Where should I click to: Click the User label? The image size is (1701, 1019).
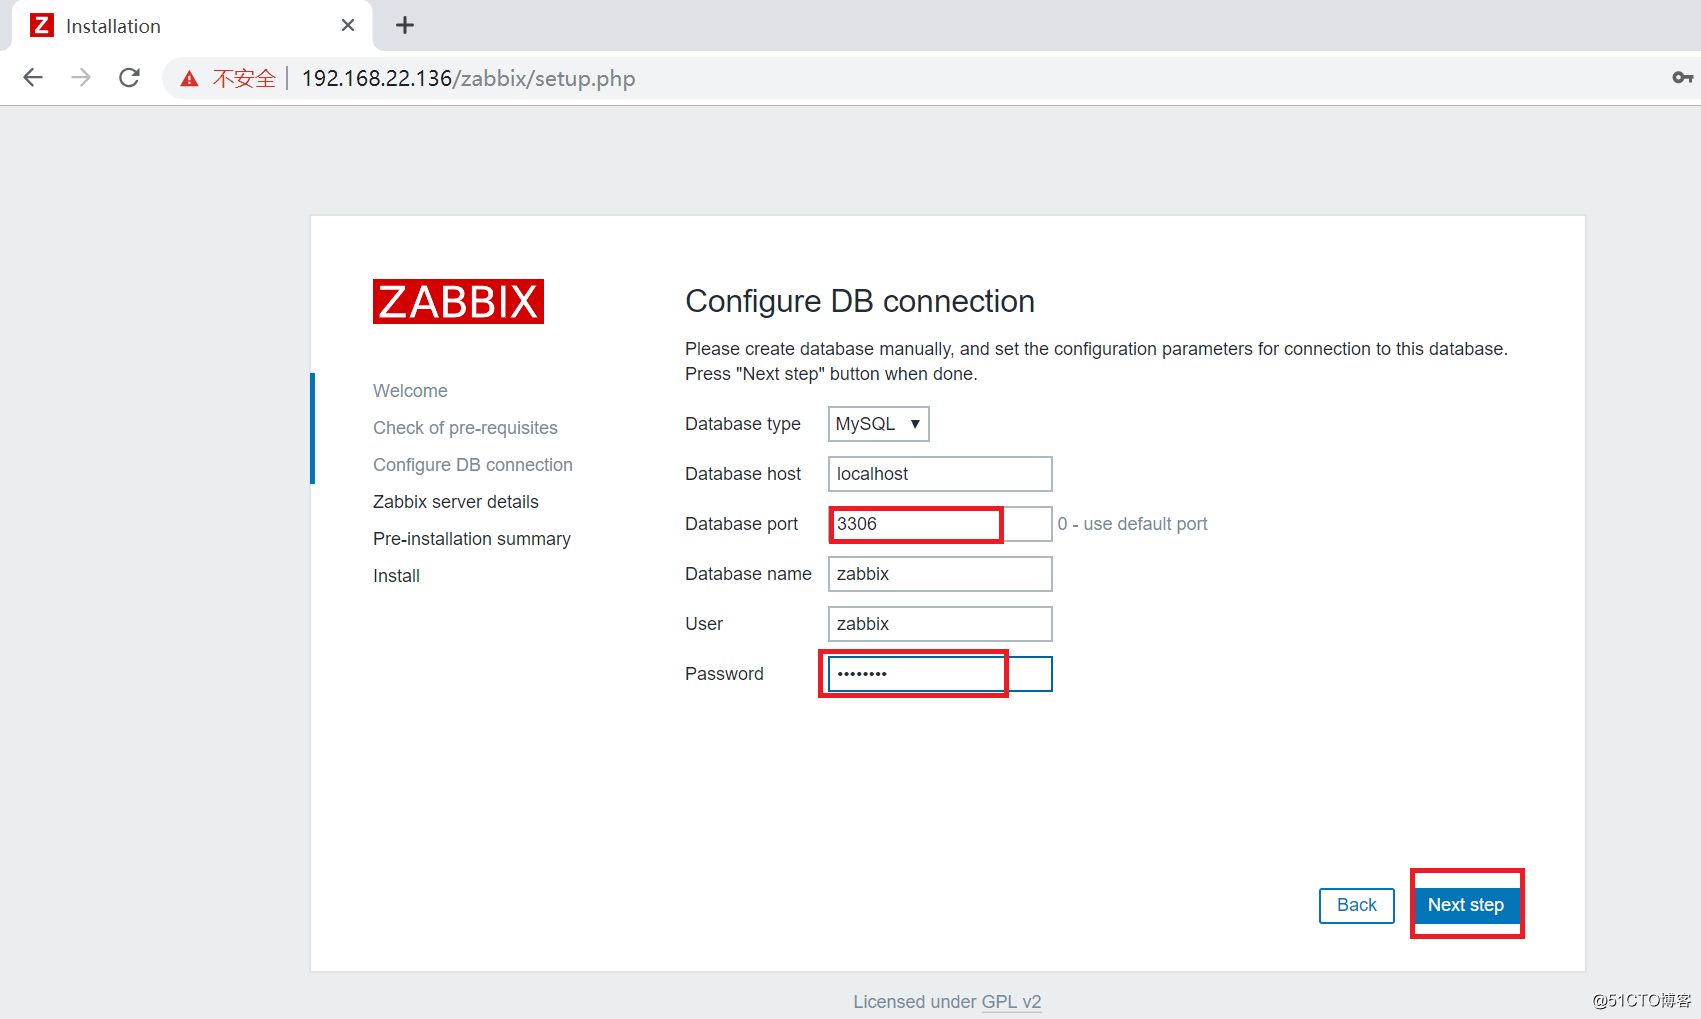point(704,624)
